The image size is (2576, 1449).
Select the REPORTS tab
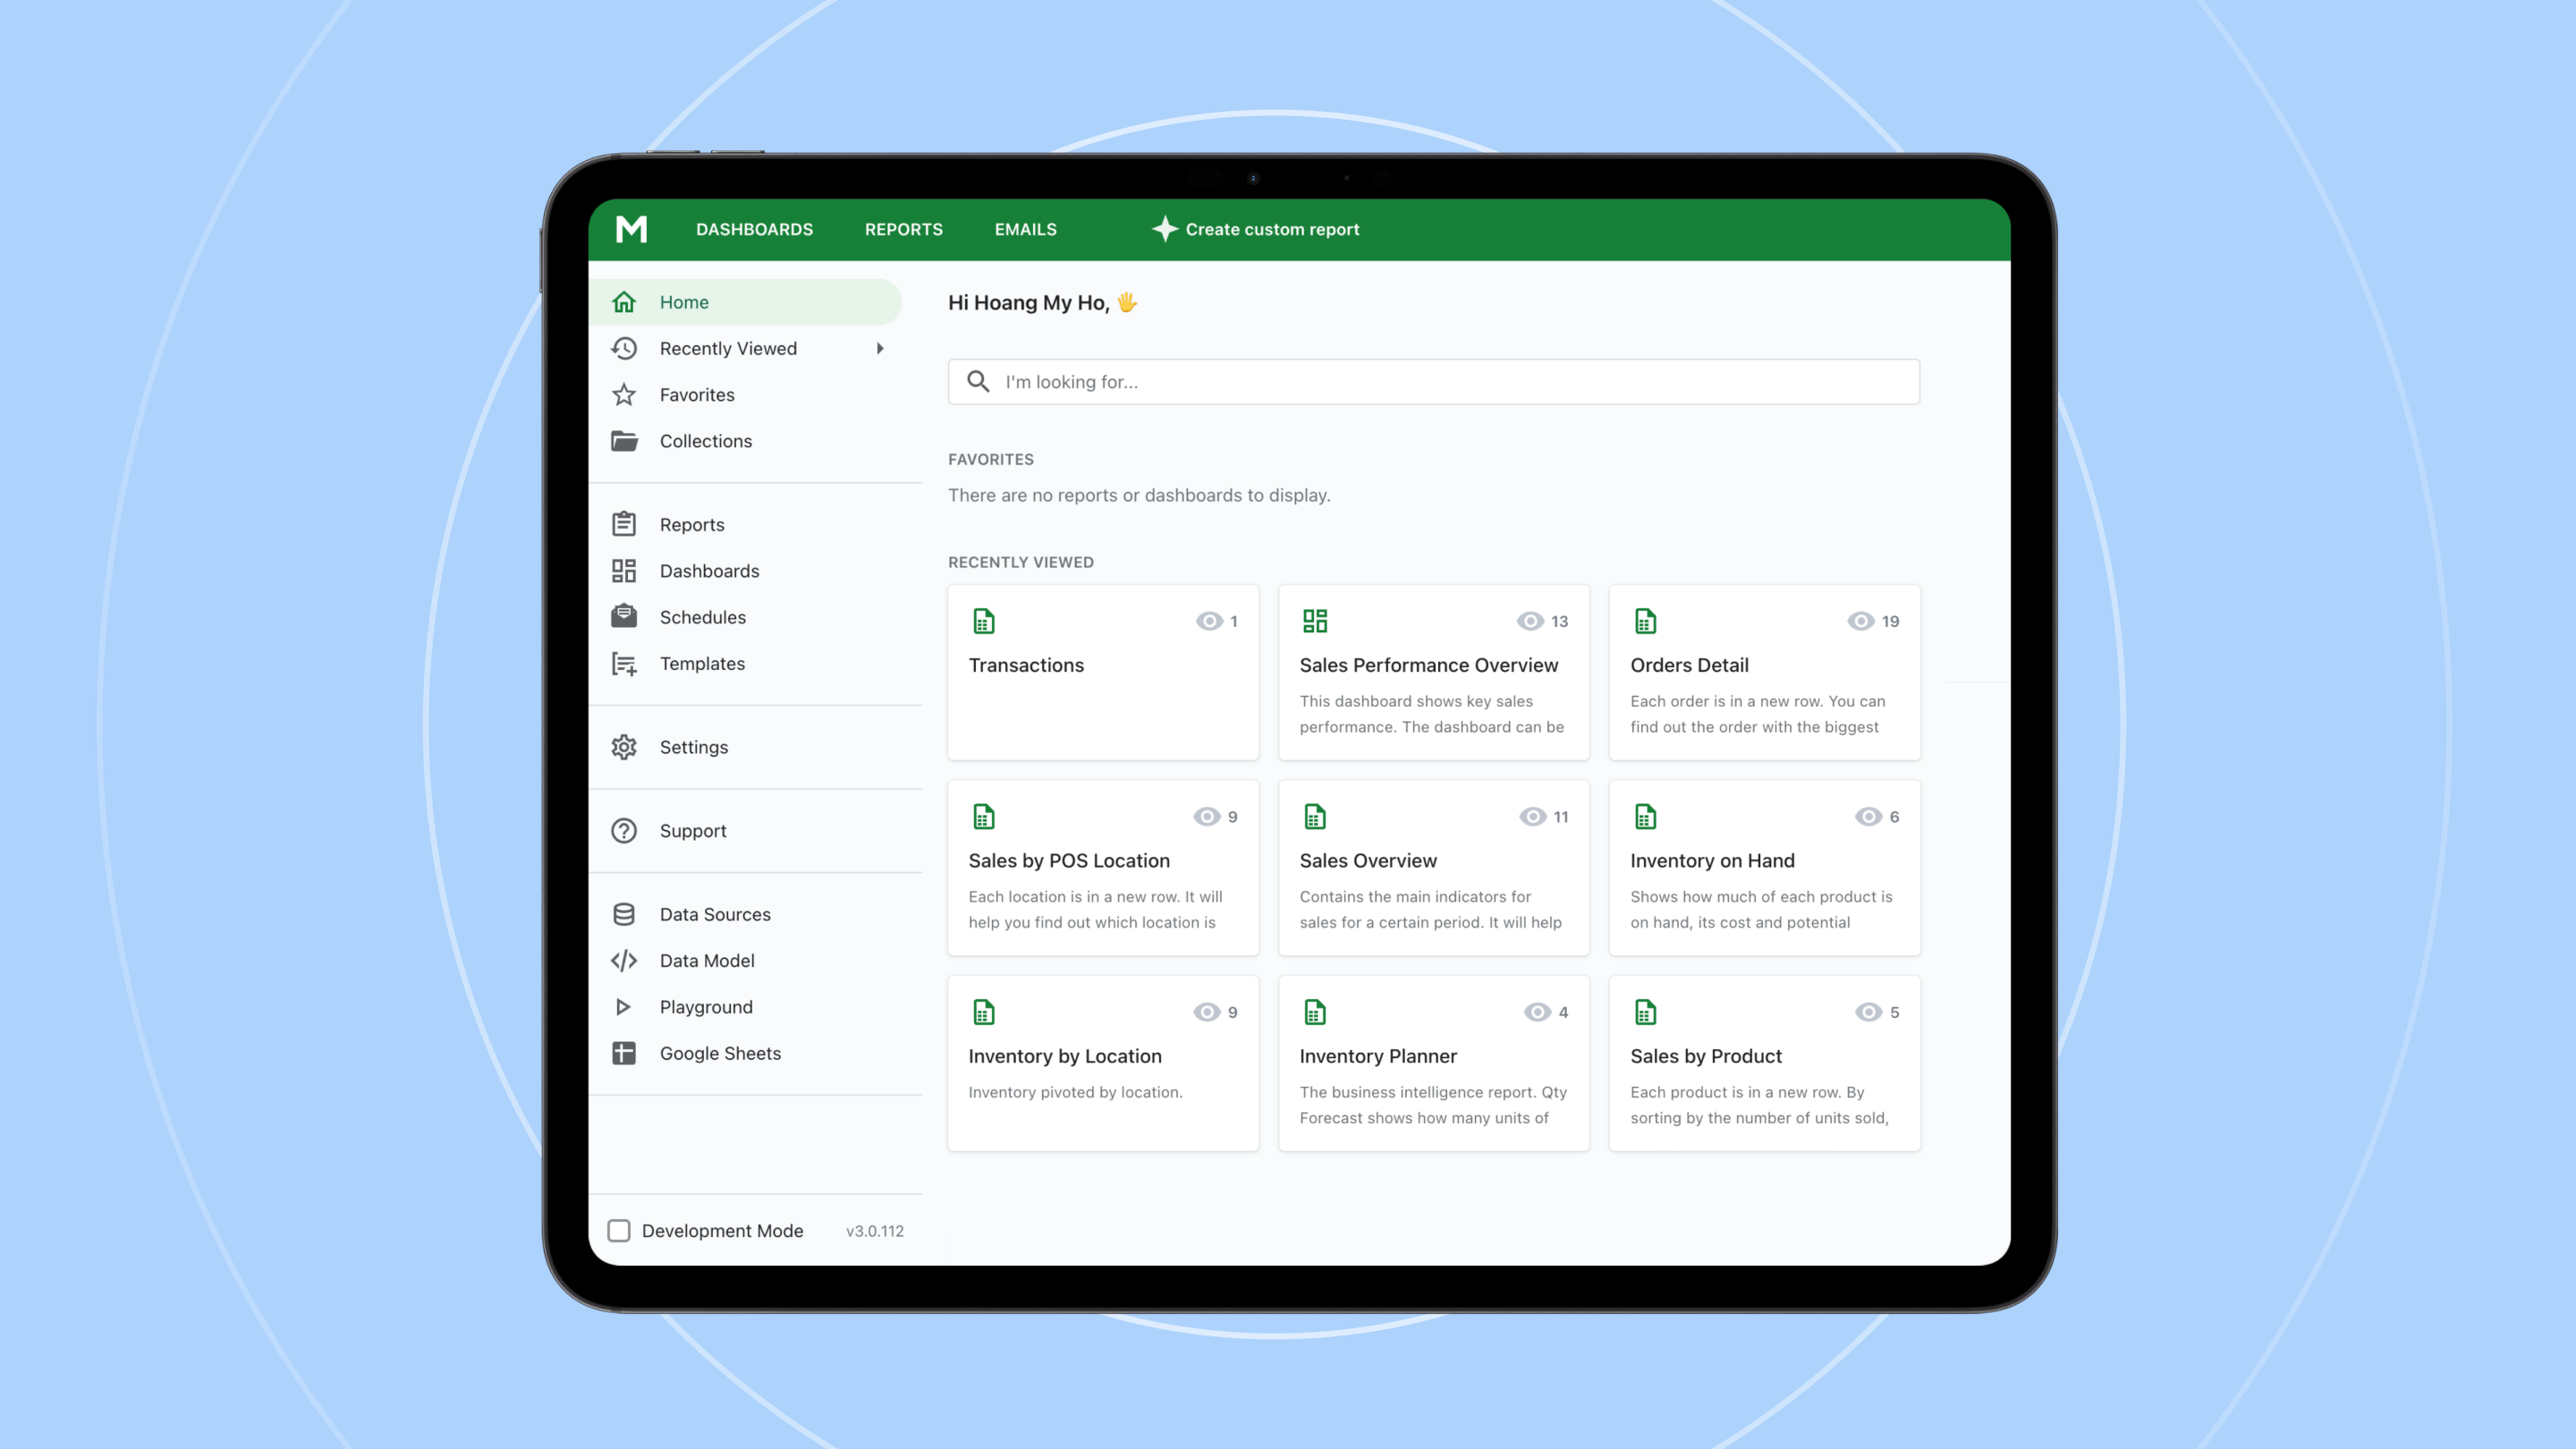pos(904,228)
